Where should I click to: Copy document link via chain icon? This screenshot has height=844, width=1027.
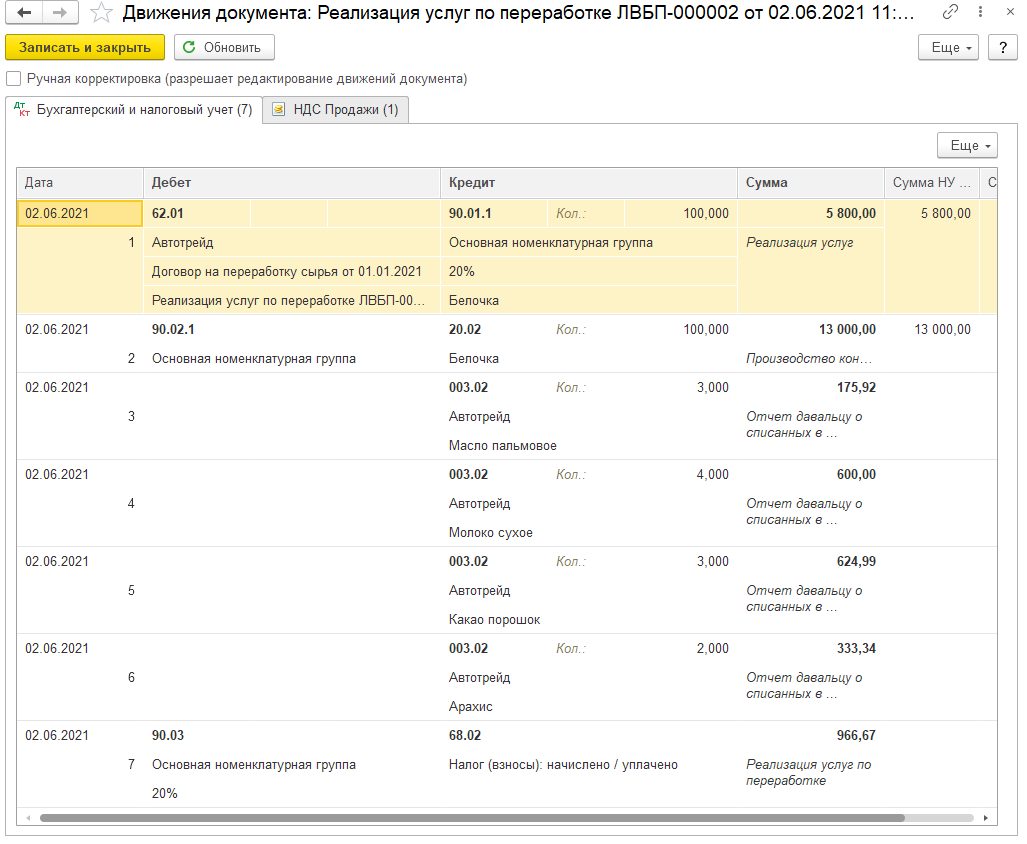pyautogui.click(x=950, y=12)
